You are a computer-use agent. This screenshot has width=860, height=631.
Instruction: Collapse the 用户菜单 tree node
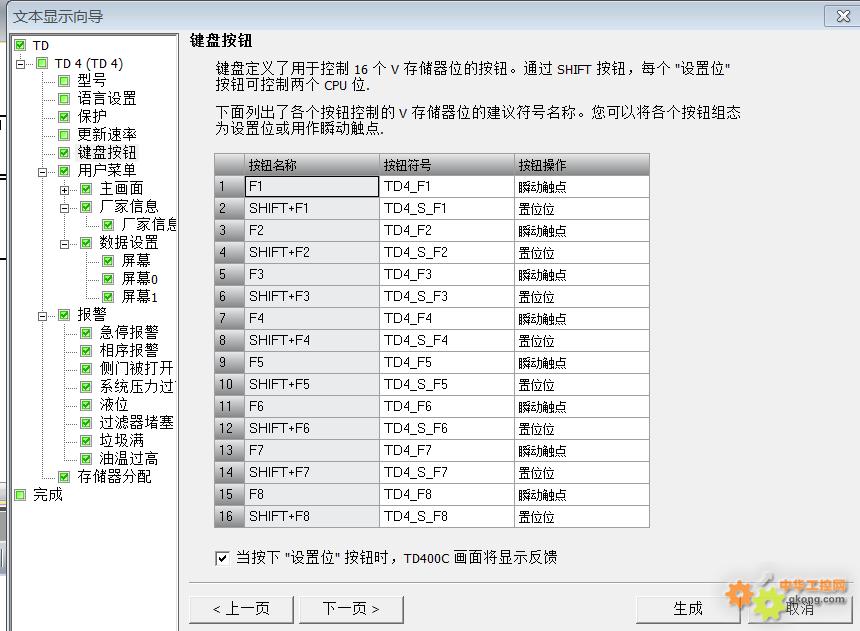(x=44, y=171)
